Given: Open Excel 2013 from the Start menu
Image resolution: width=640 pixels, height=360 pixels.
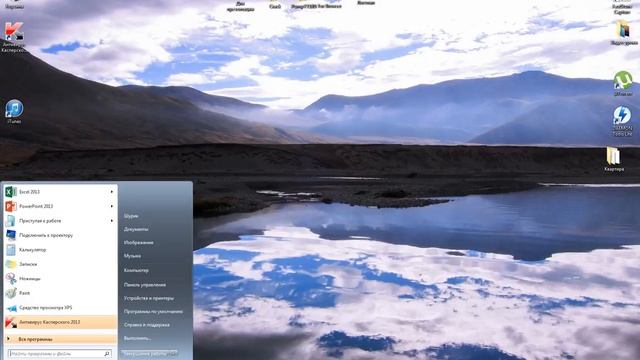Looking at the screenshot, I should tap(60, 191).
